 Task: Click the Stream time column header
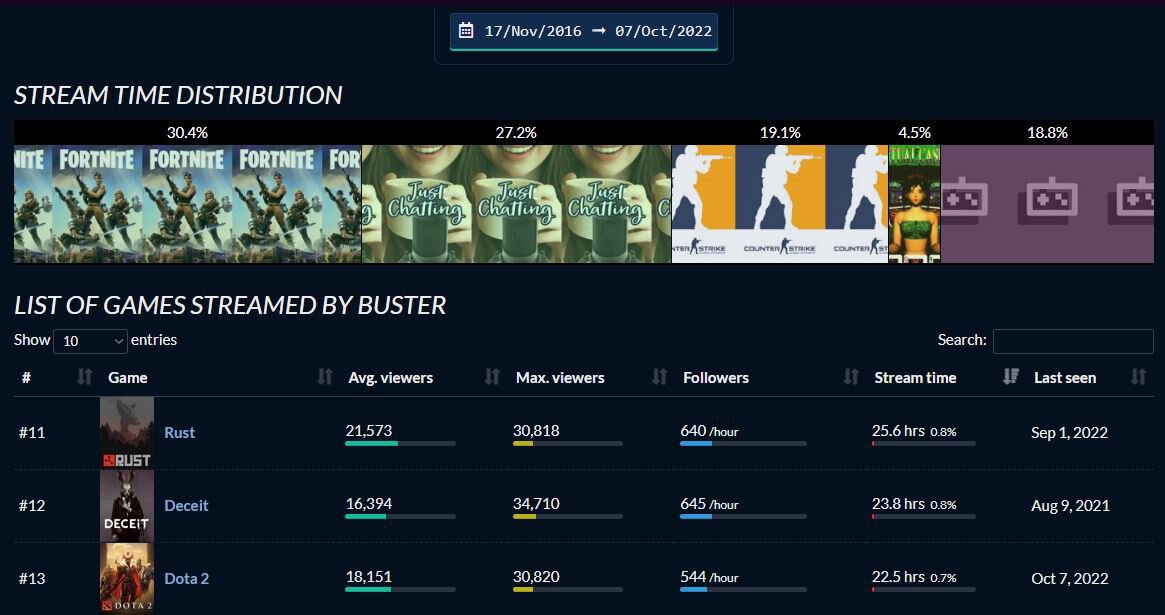(x=915, y=377)
